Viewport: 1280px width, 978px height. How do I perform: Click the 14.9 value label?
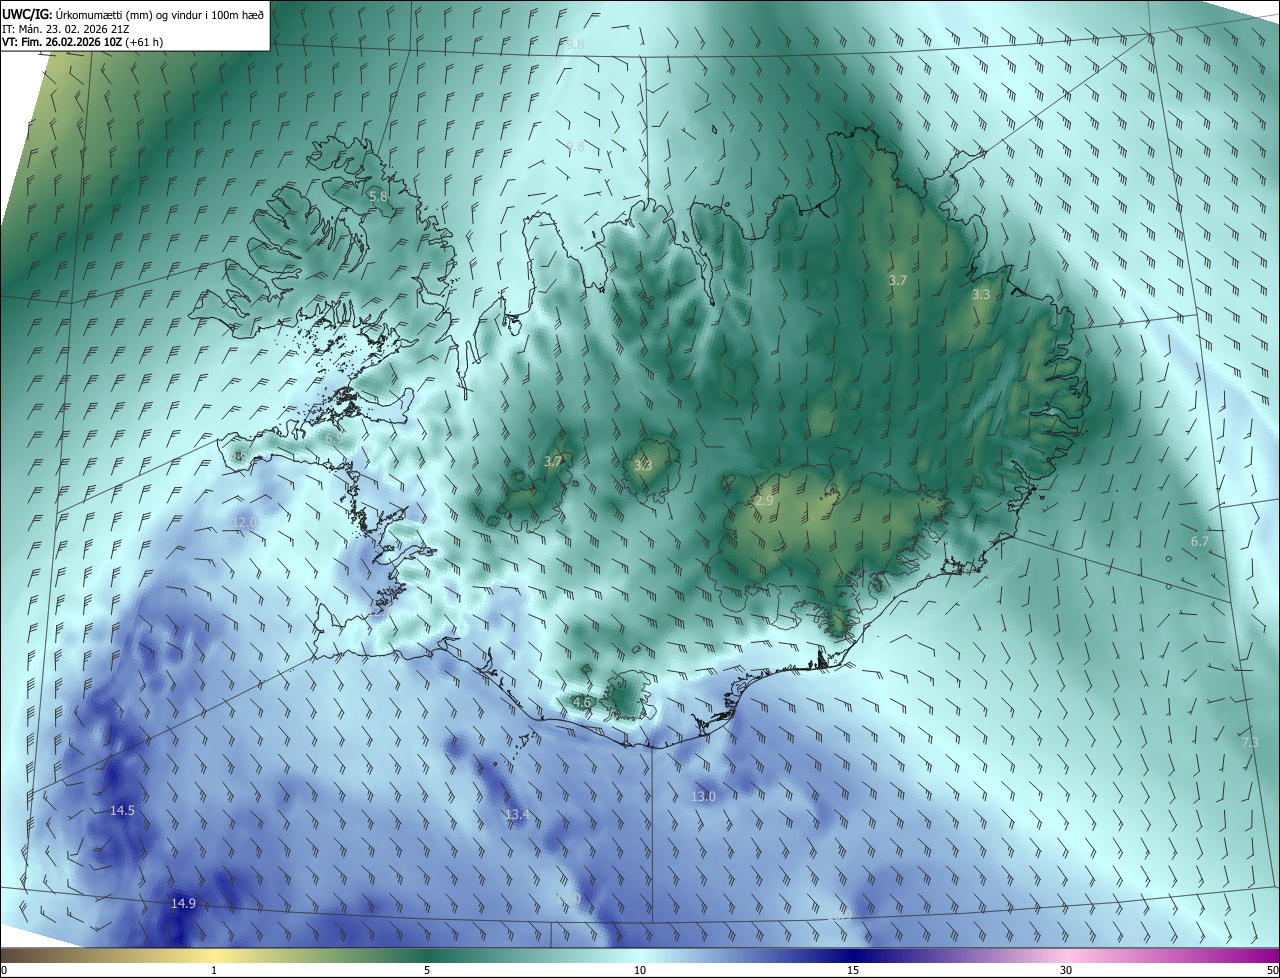[x=183, y=903]
